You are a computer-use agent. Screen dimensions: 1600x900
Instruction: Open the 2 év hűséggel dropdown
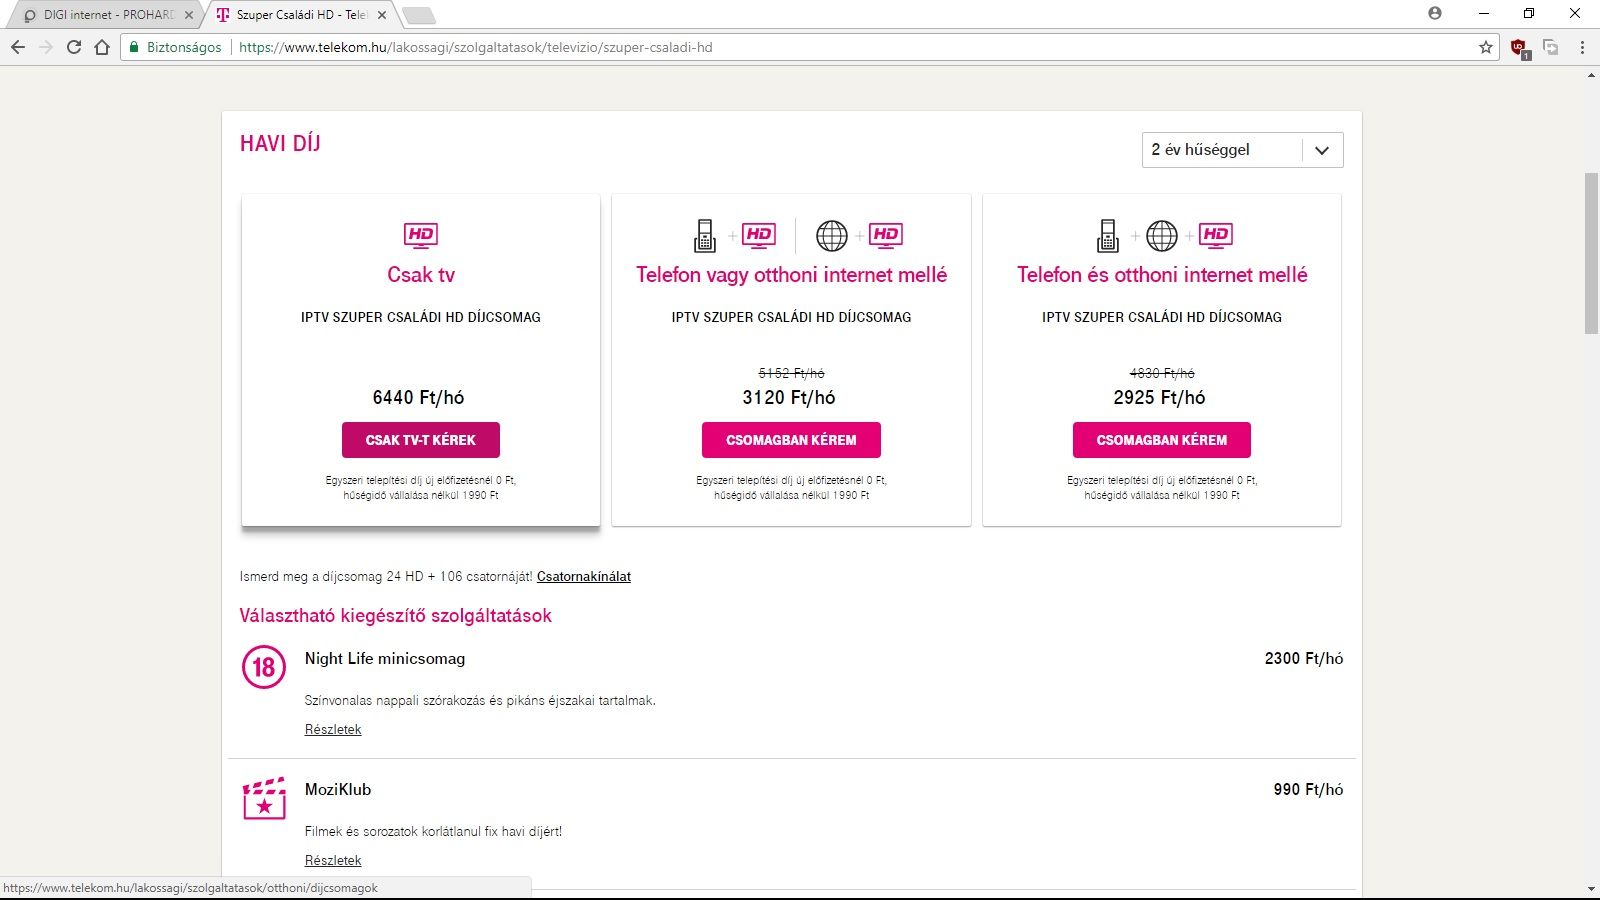[1242, 150]
